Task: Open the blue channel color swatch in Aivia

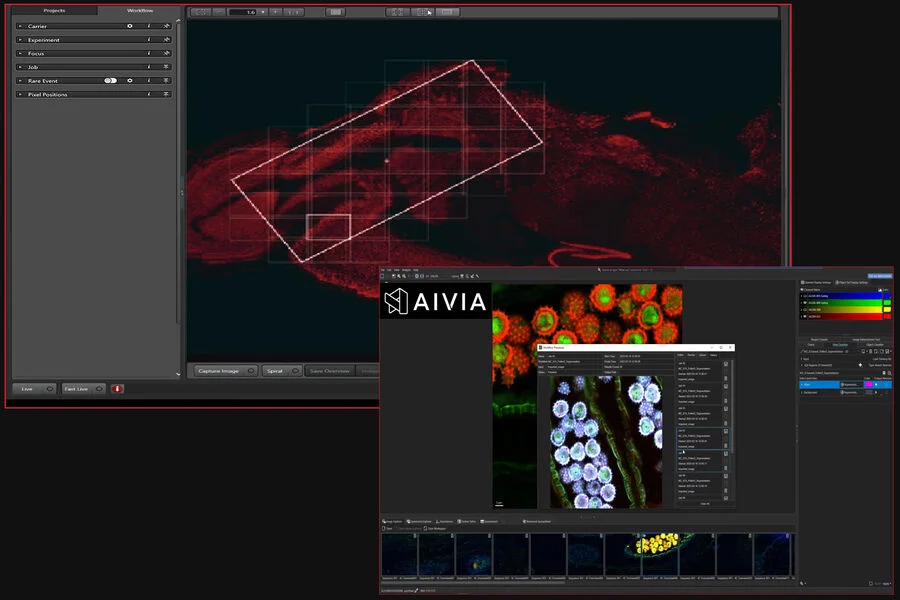Action: (887, 296)
